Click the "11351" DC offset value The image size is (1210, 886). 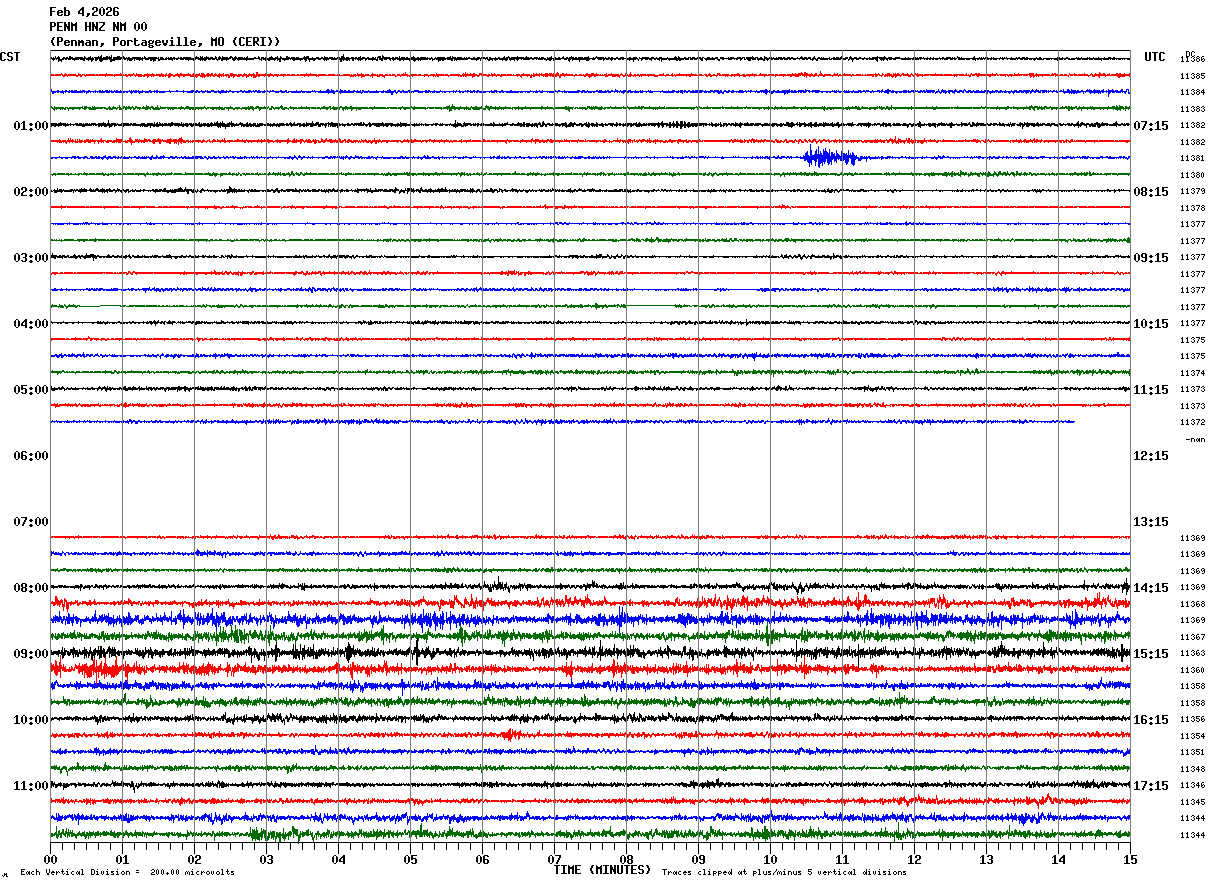click(1192, 752)
